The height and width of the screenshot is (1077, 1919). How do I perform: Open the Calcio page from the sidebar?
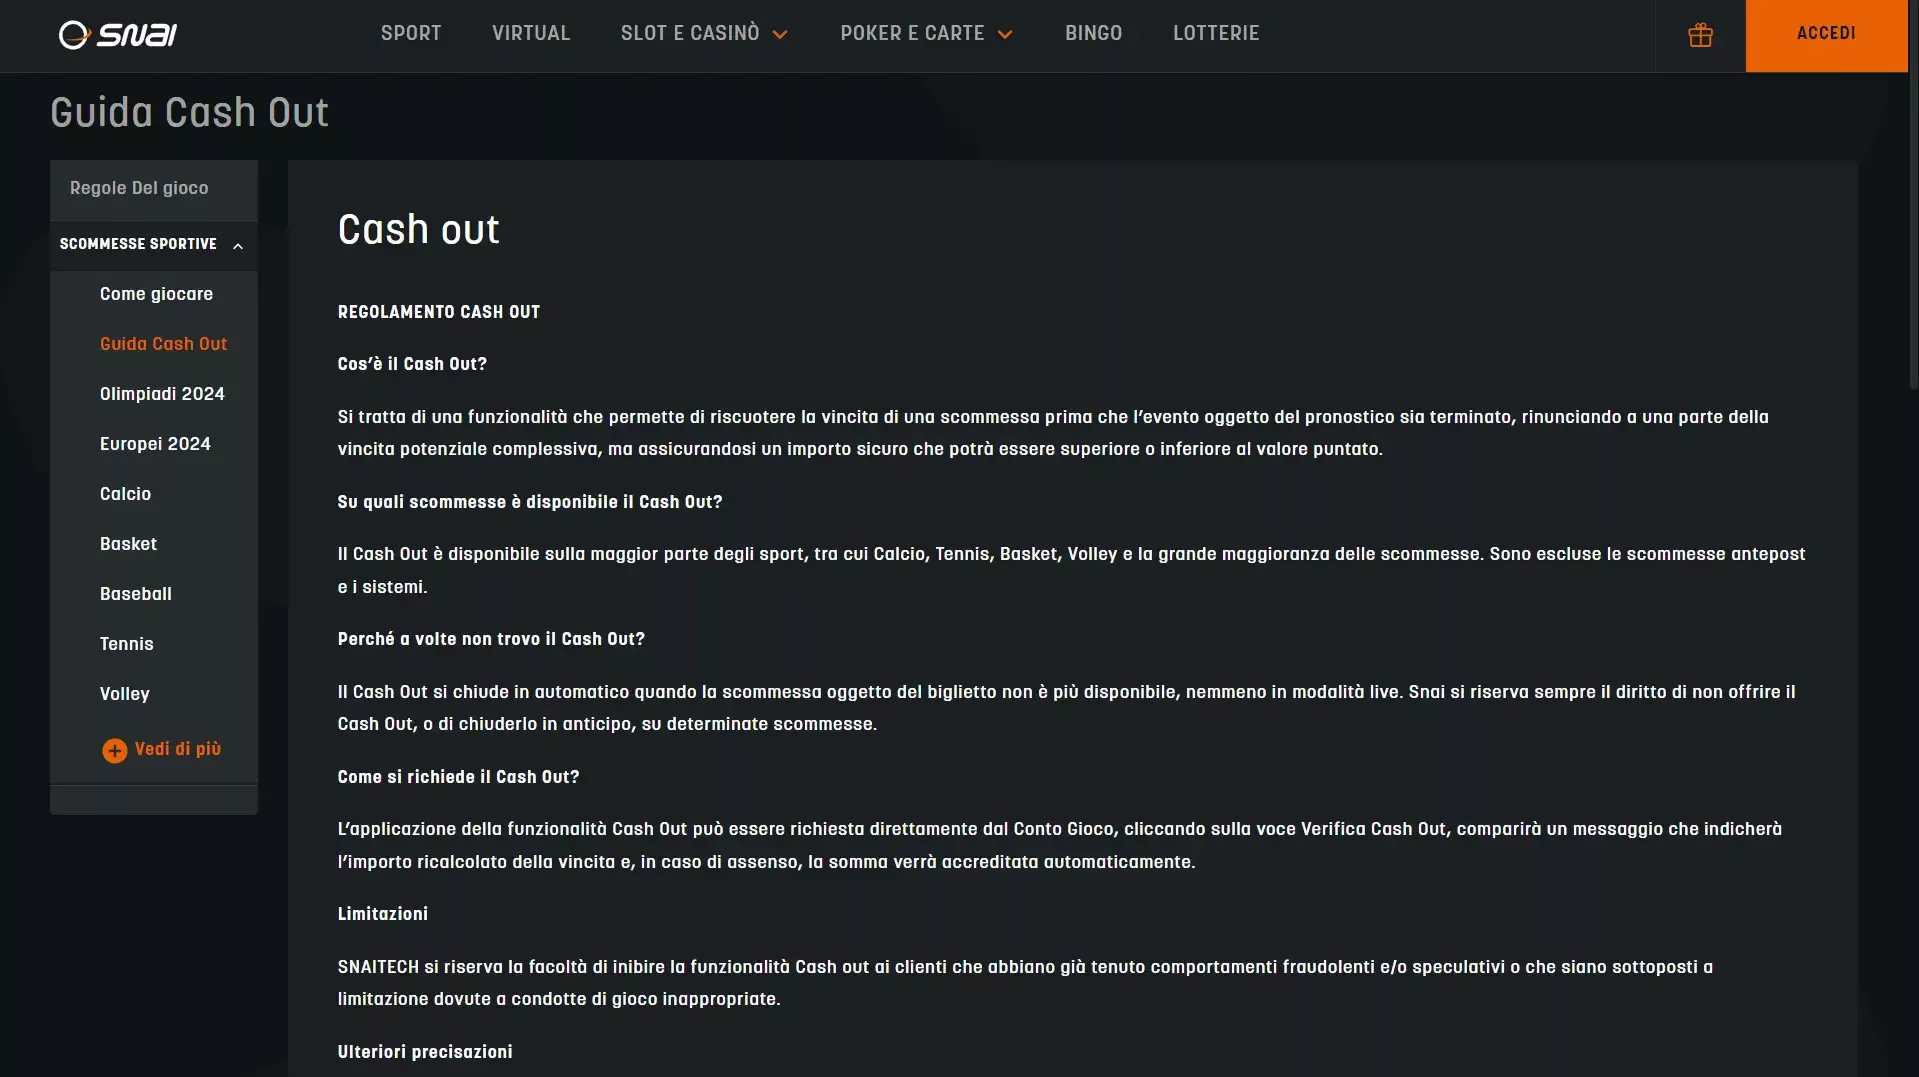(x=125, y=494)
